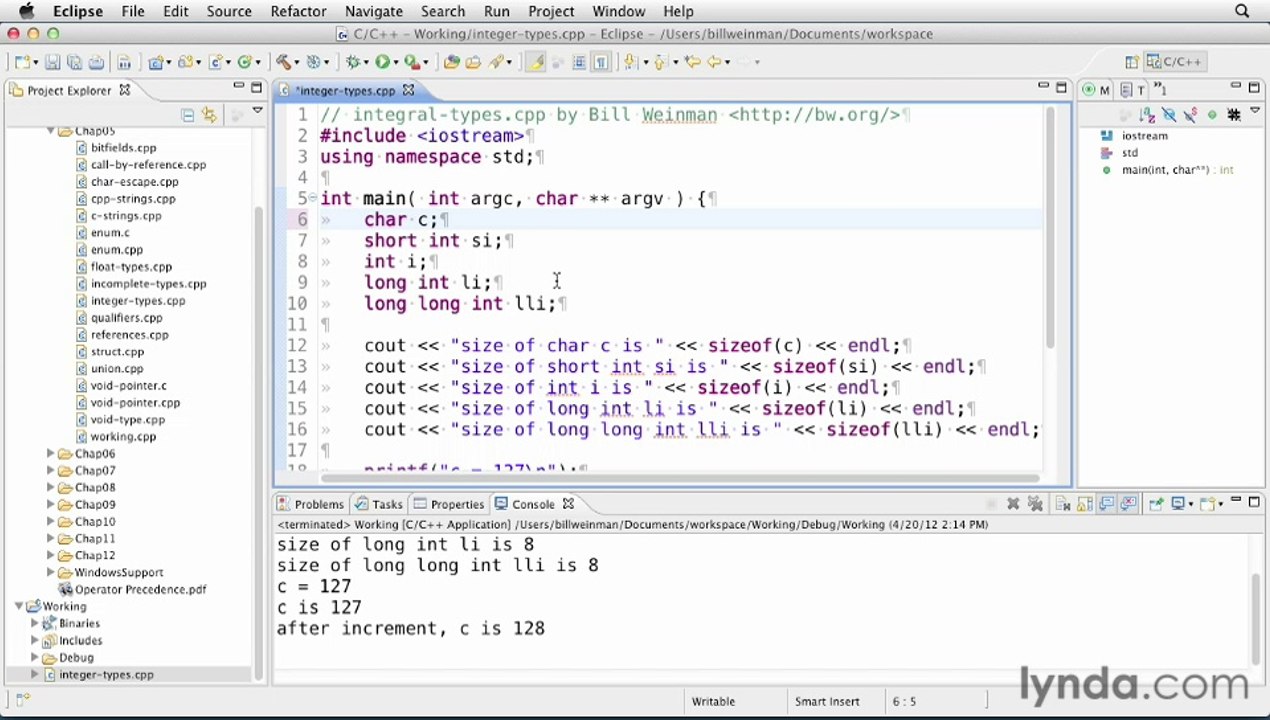The height and width of the screenshot is (720, 1270).
Task: Toggle Link with Editor in Project Explorer
Action: pyautogui.click(x=208, y=115)
